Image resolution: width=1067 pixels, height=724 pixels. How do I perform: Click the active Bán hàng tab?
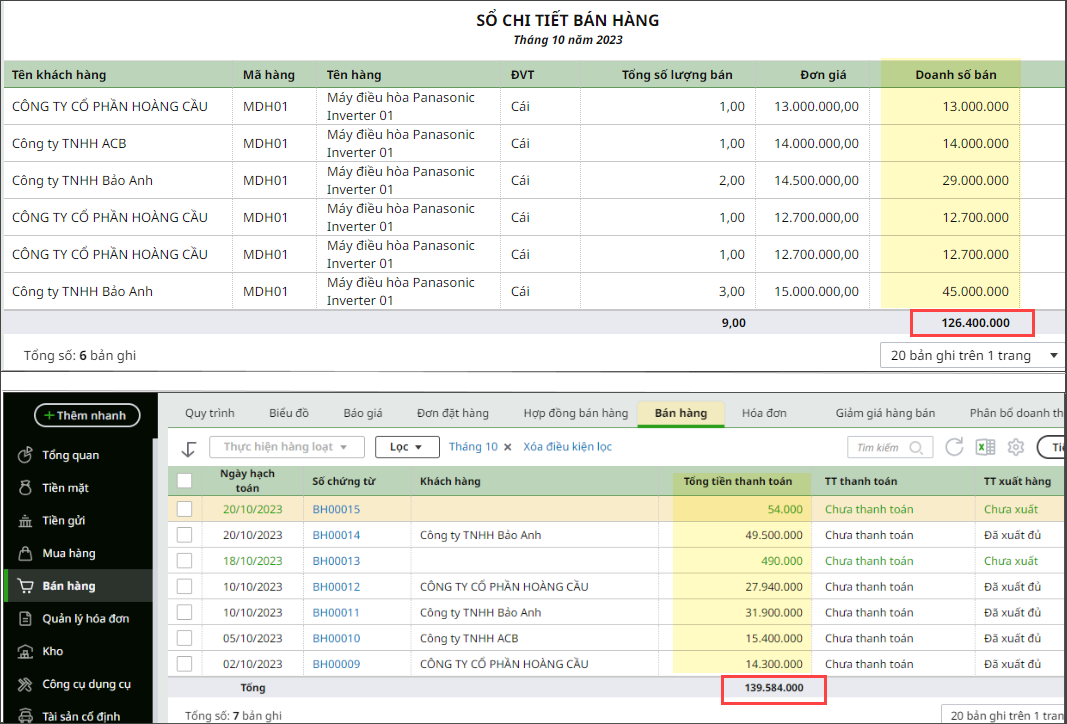point(680,413)
